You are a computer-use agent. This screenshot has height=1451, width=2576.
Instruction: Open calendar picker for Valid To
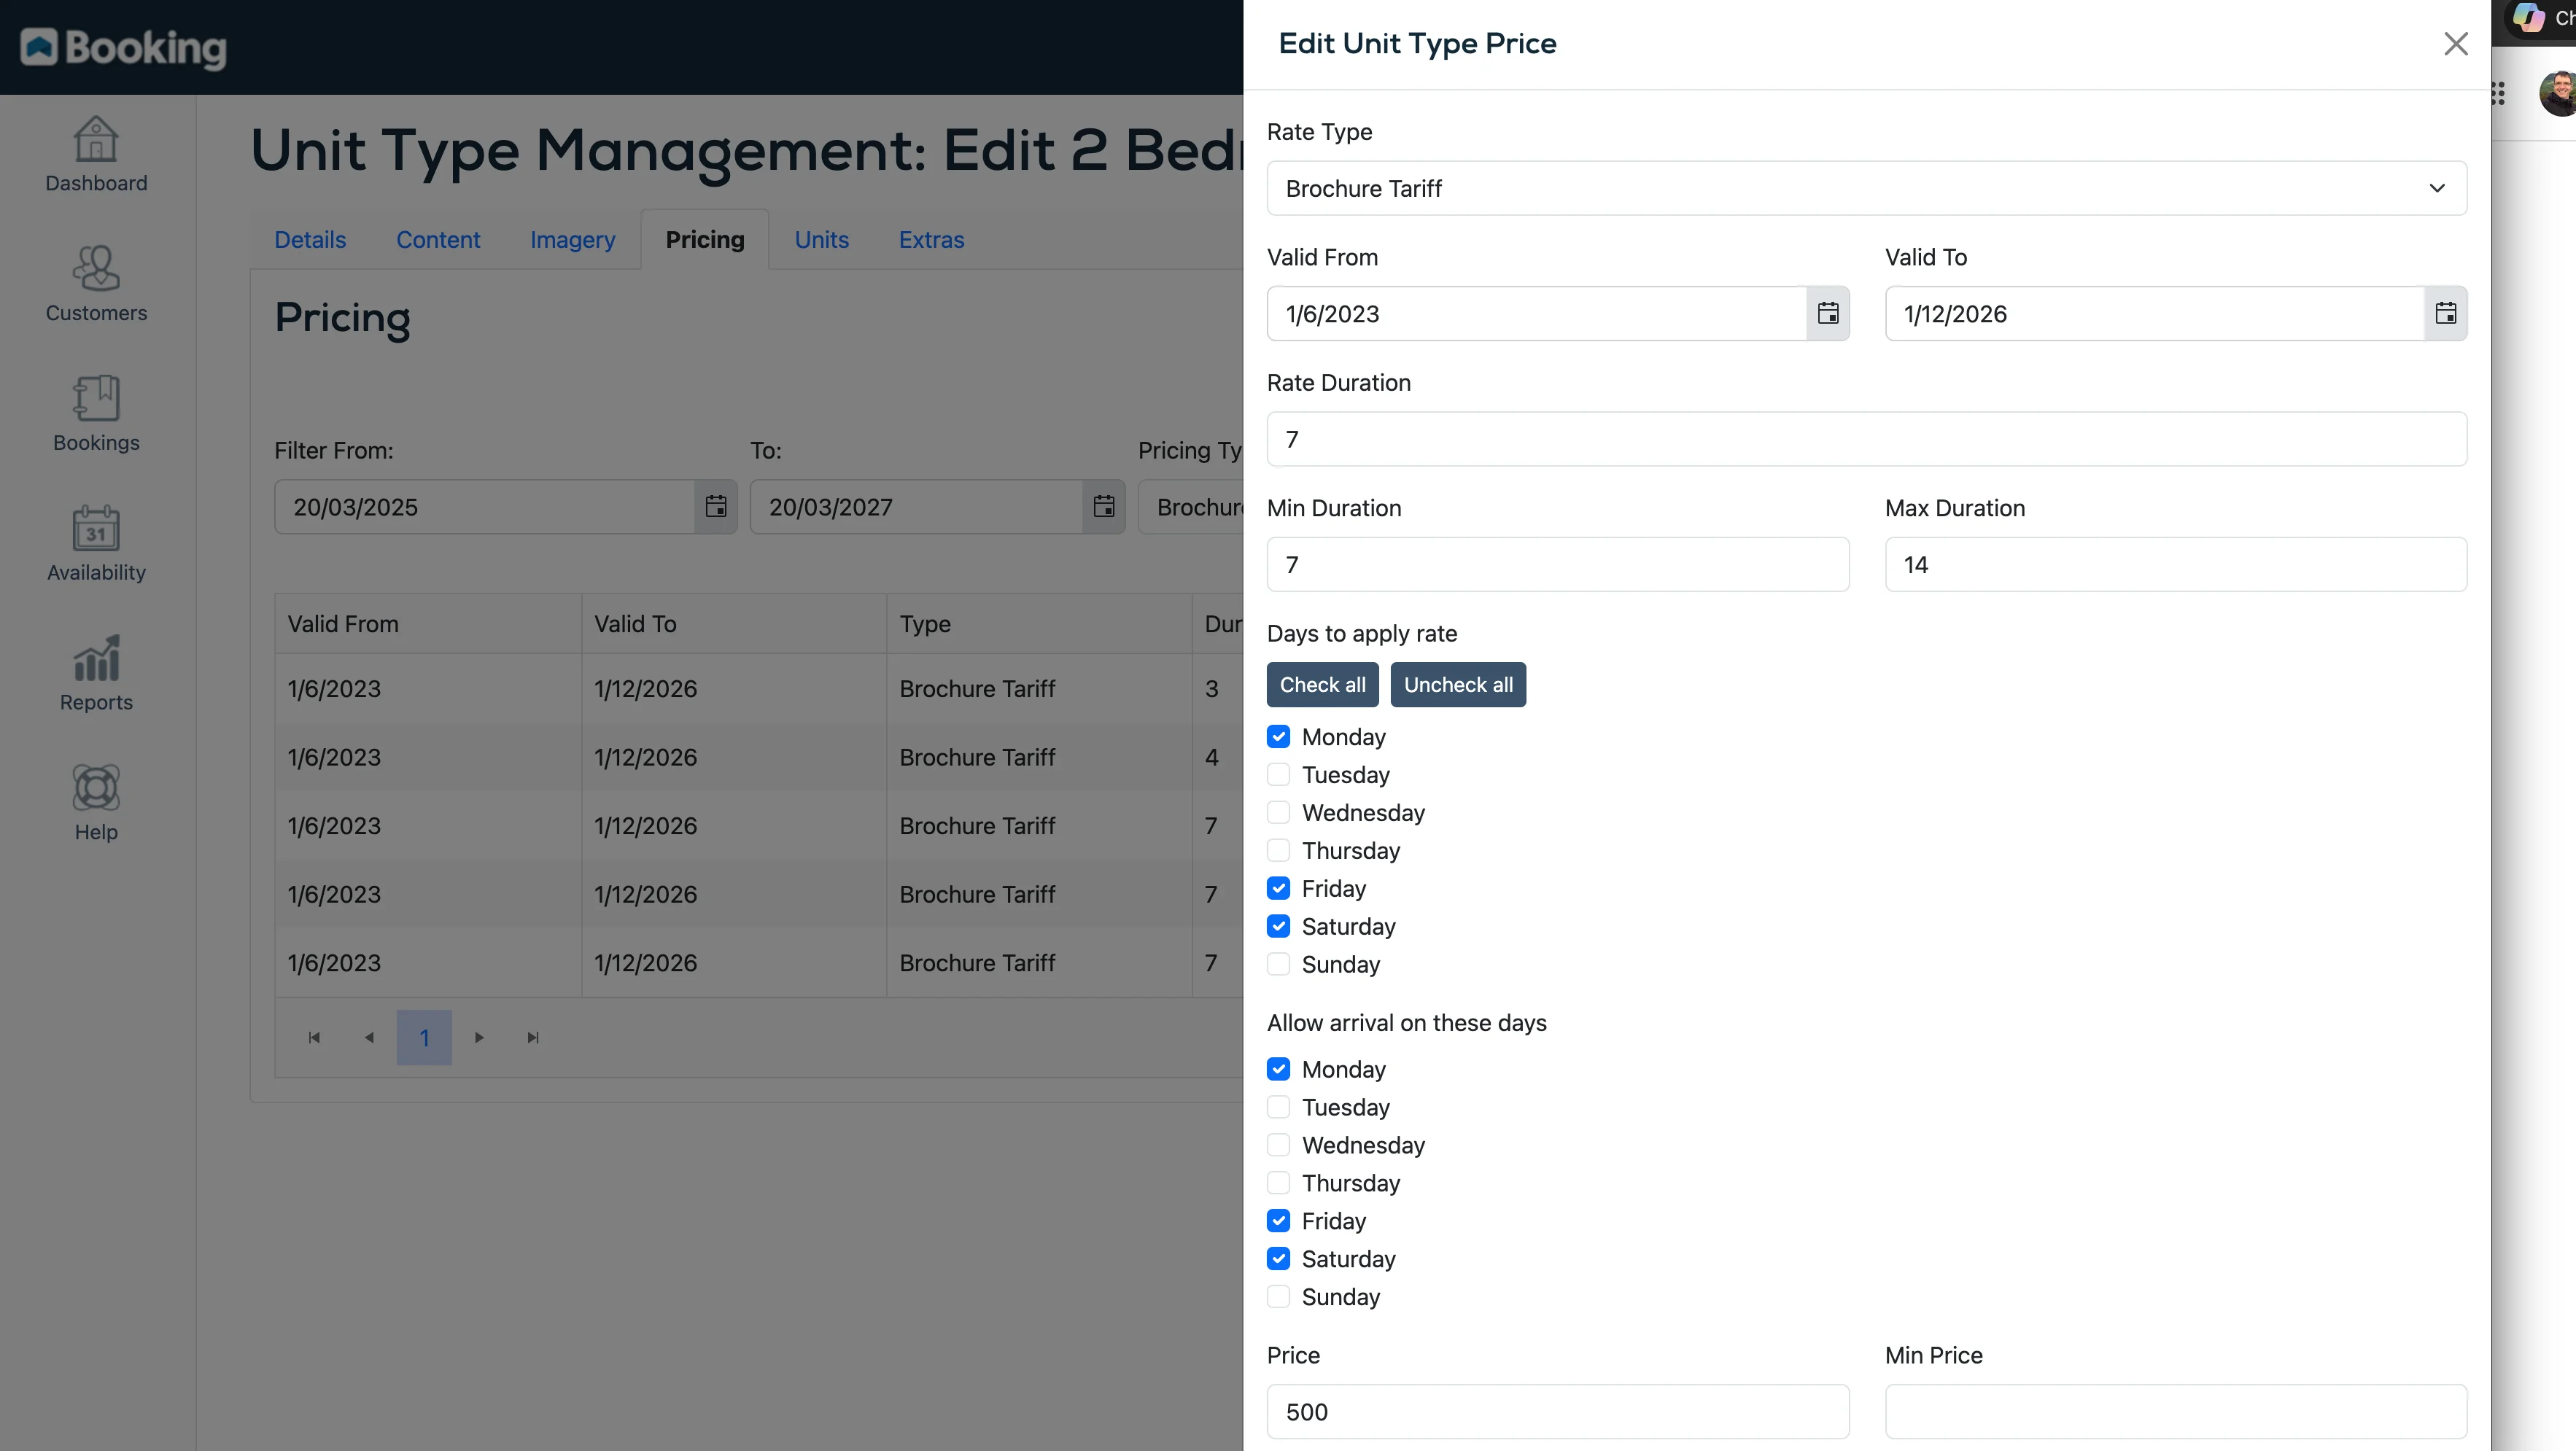click(2446, 313)
